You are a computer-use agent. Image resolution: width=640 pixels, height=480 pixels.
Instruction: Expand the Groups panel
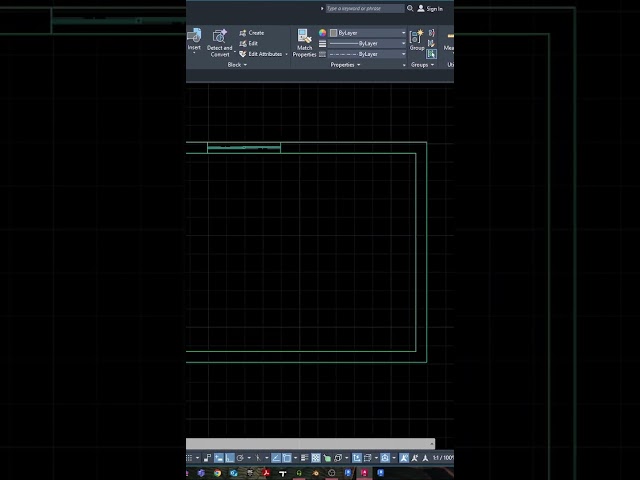point(422,64)
